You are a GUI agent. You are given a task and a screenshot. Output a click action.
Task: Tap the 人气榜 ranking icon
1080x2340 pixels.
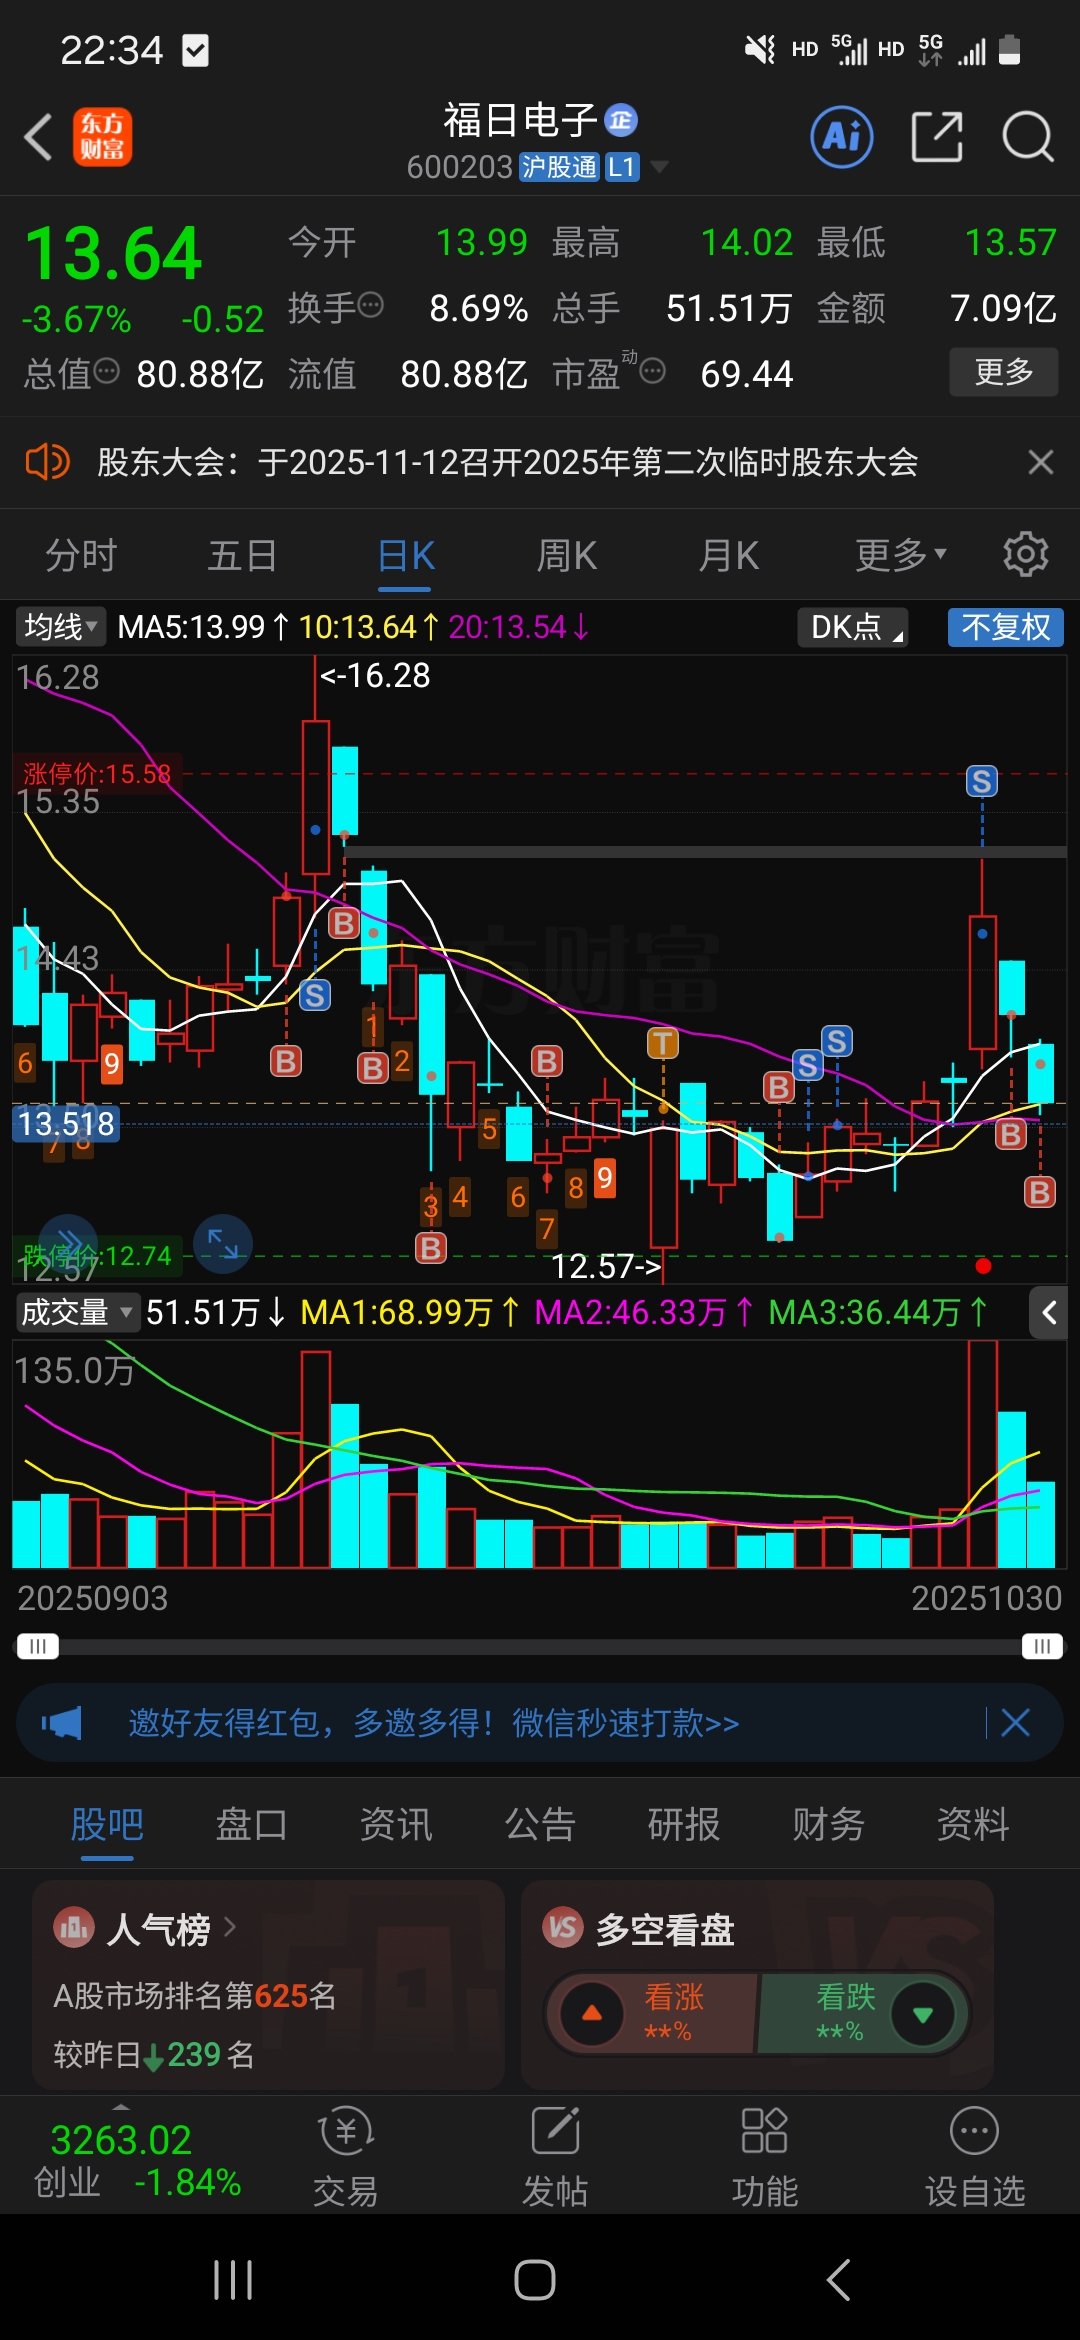74,1927
